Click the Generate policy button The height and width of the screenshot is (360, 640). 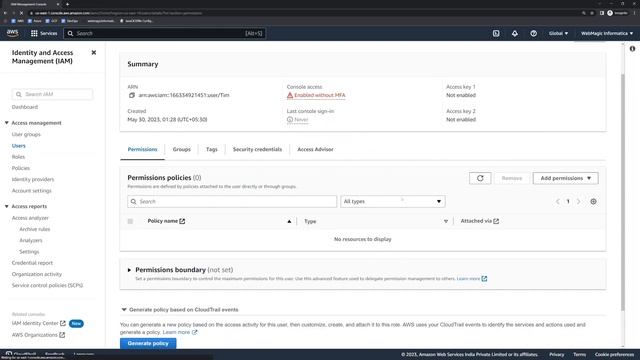[x=148, y=343]
